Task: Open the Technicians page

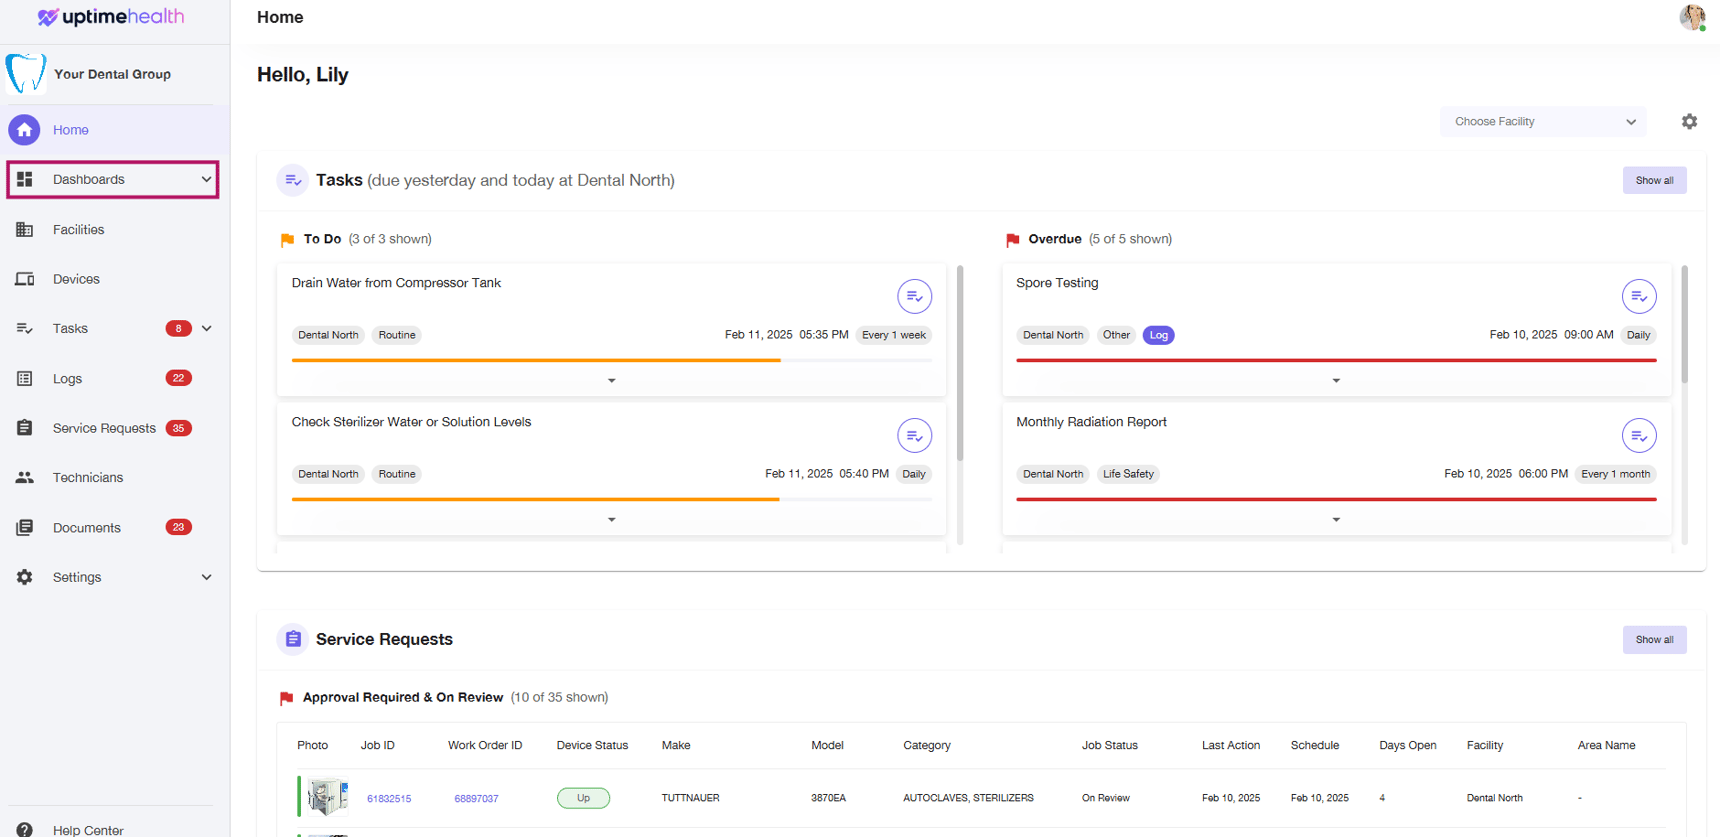Action: point(88,477)
